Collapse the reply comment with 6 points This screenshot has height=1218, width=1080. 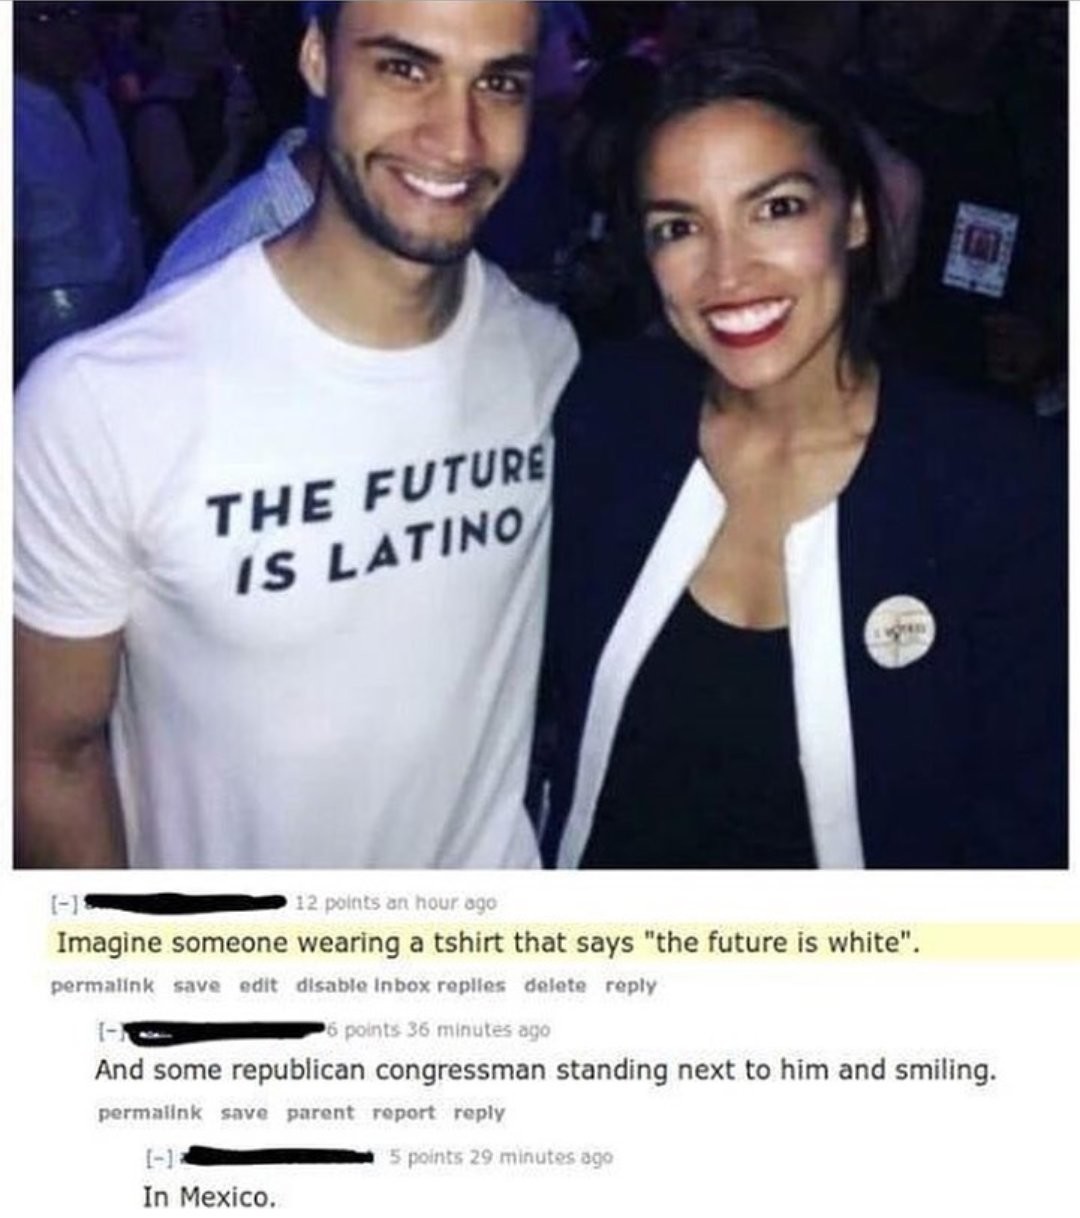108,1030
